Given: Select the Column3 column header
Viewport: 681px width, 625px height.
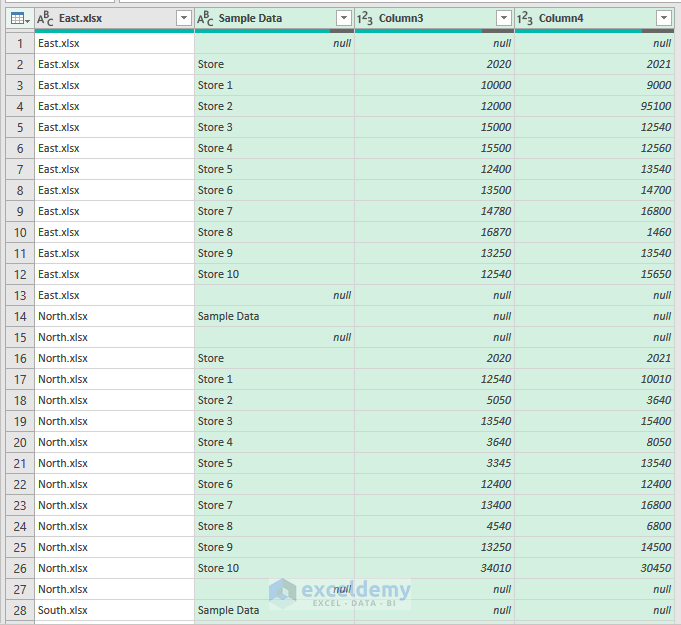Looking at the screenshot, I should [434, 19].
